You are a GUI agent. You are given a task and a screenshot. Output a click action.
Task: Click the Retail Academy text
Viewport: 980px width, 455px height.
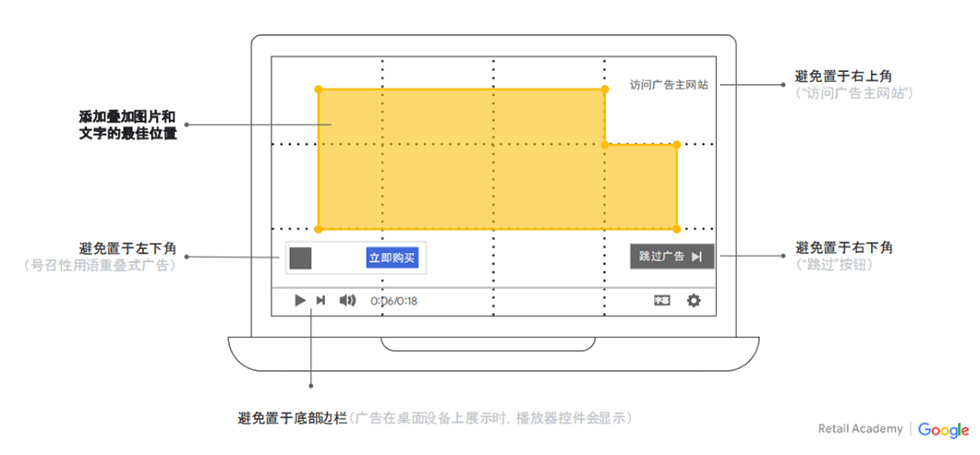pyautogui.click(x=860, y=429)
